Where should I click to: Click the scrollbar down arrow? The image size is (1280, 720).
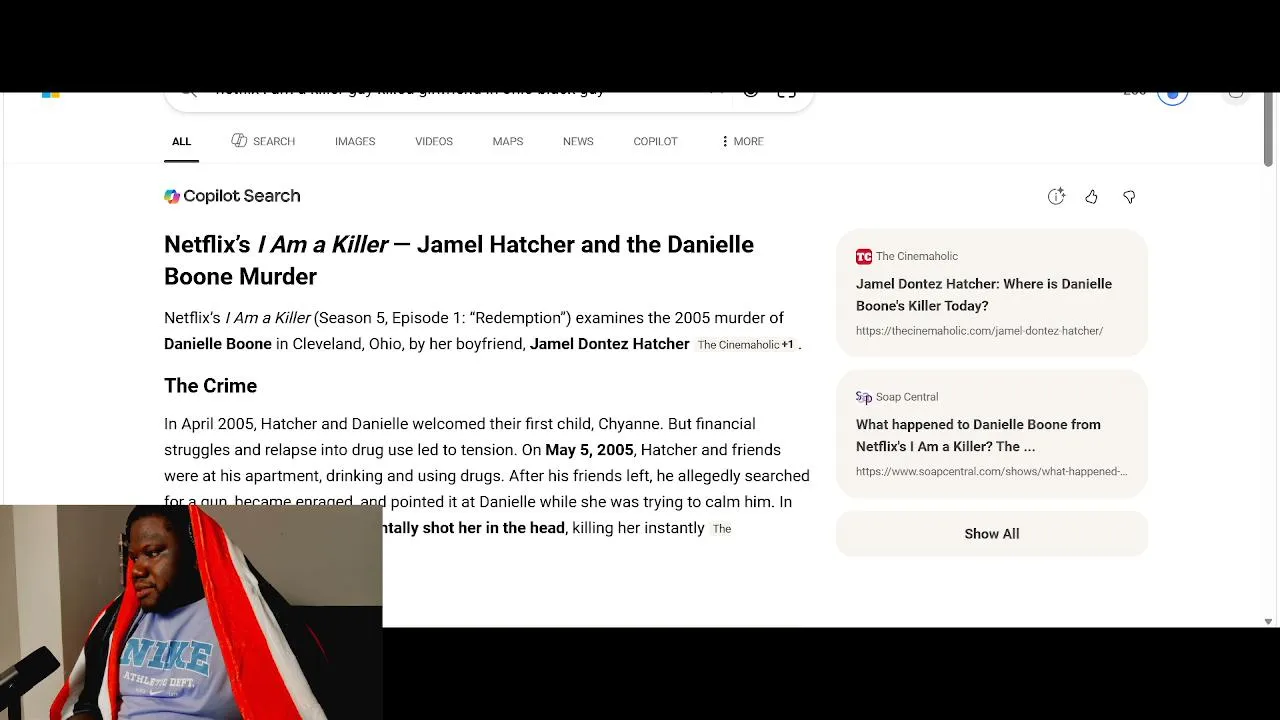tap(1268, 621)
